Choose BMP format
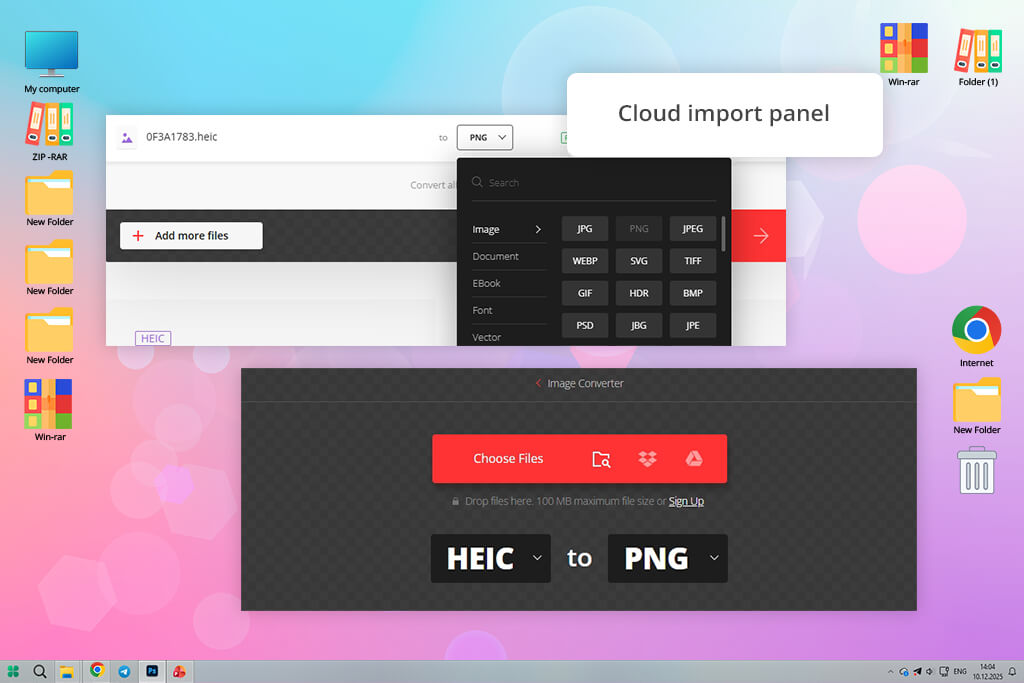This screenshot has height=683, width=1024. coord(692,293)
